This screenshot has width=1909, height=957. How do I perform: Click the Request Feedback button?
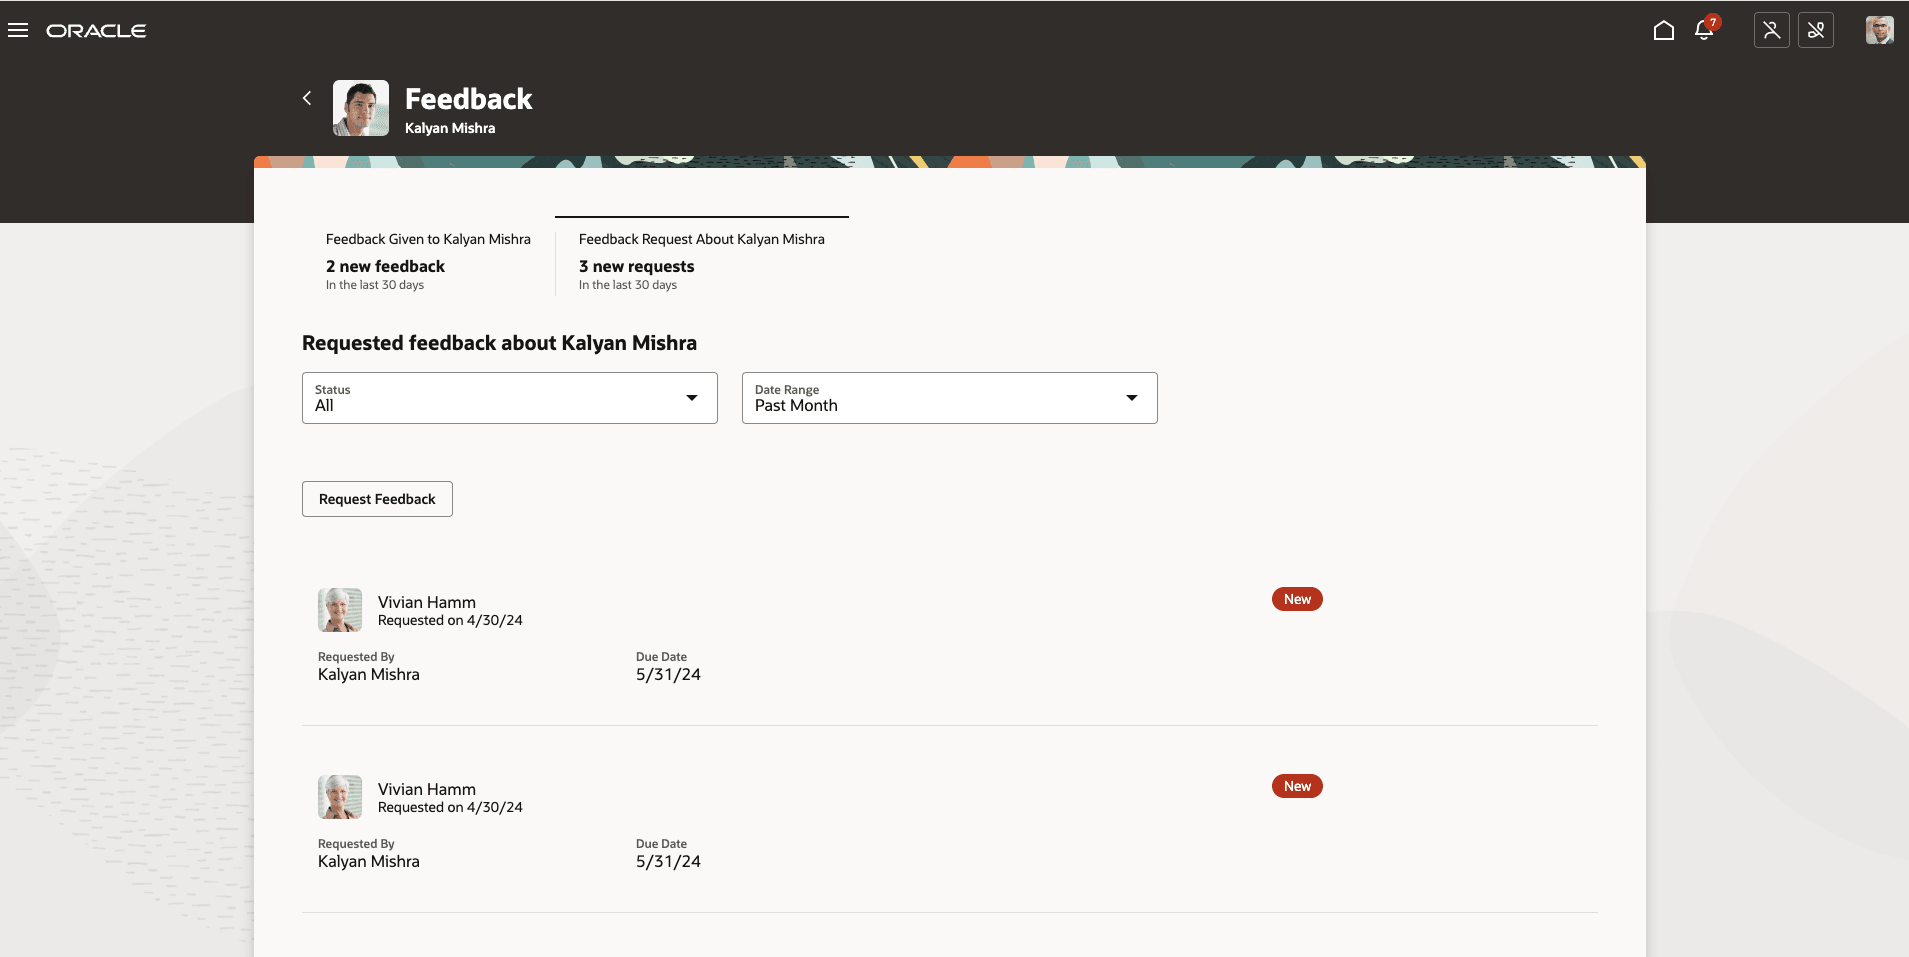(377, 498)
